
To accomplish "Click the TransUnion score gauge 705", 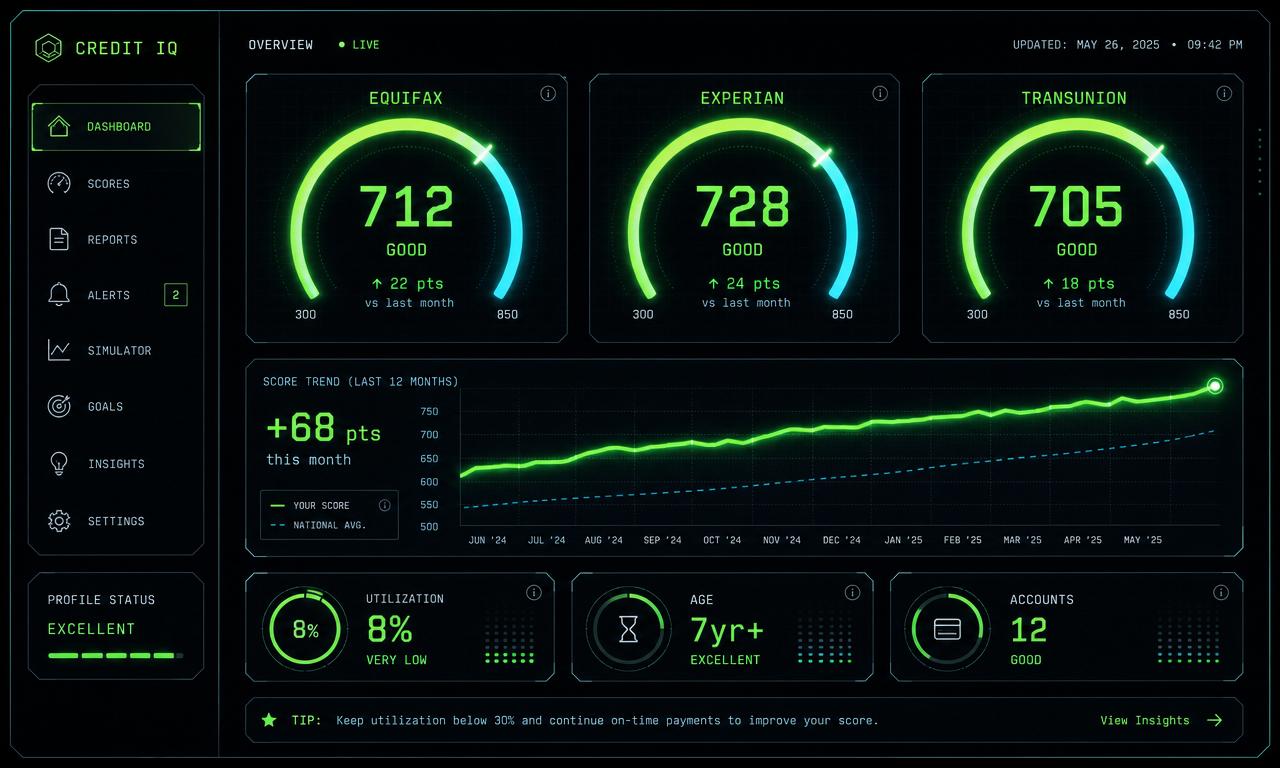I will 1077,209.
